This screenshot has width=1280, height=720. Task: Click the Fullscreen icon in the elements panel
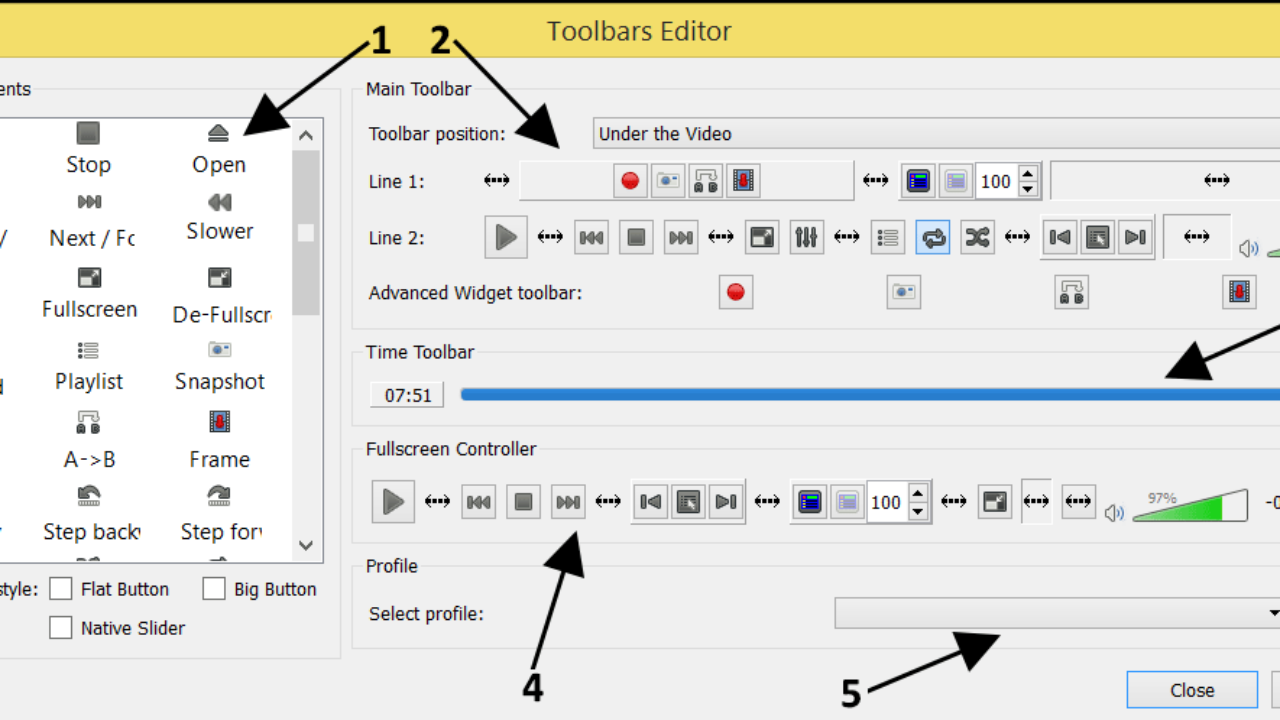[x=88, y=277]
